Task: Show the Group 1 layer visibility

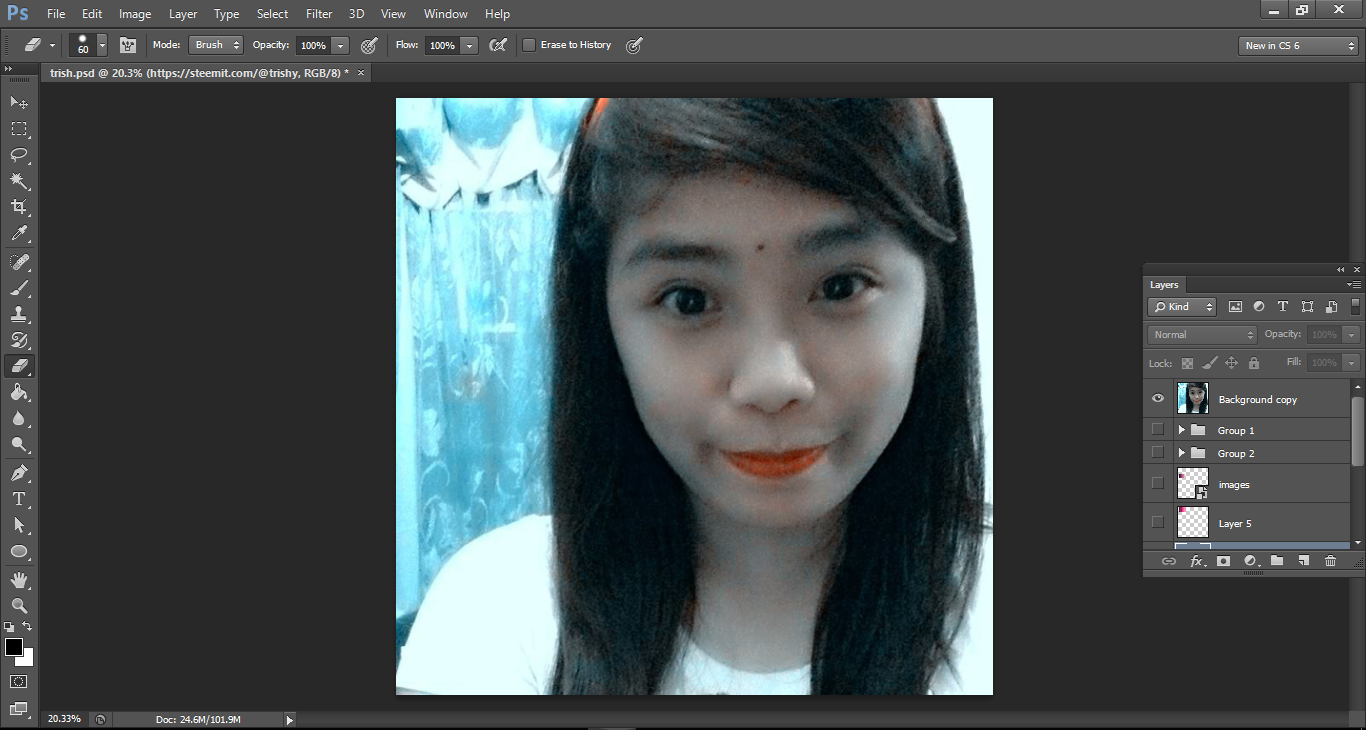Action: (1158, 429)
